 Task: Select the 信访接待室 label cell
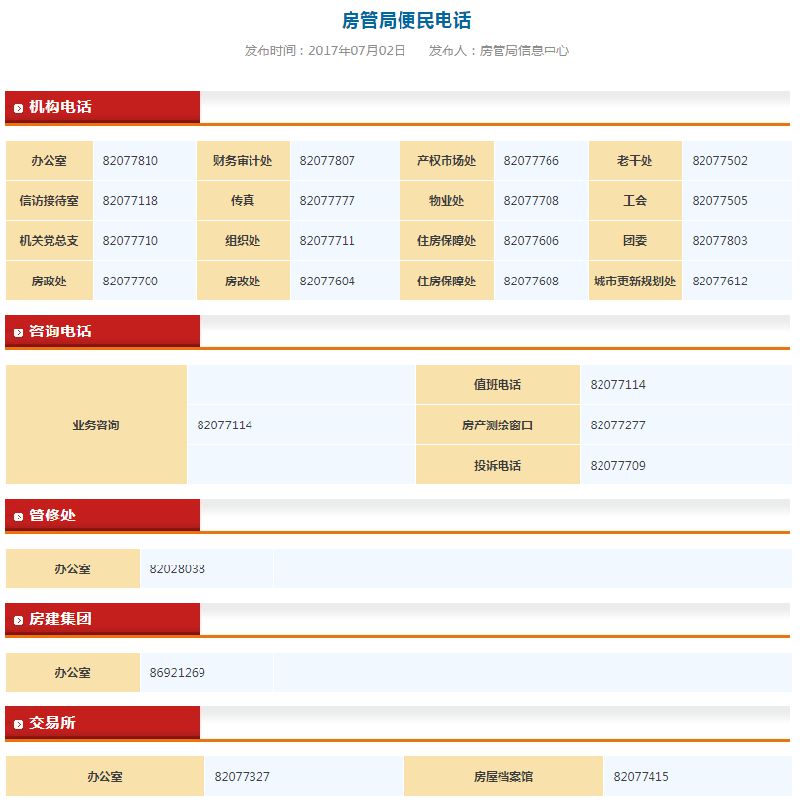pos(49,201)
